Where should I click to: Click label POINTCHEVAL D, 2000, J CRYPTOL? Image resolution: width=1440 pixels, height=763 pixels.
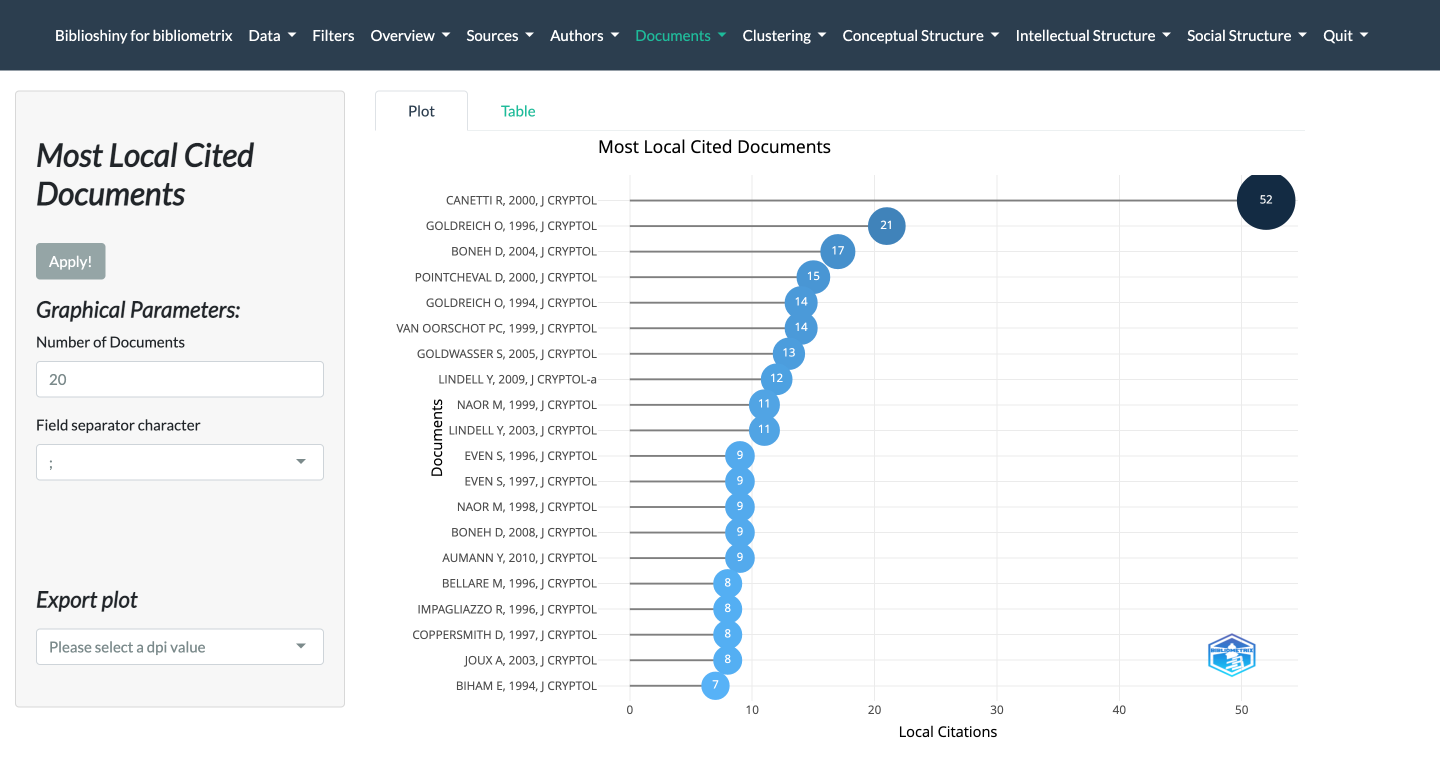click(x=506, y=277)
